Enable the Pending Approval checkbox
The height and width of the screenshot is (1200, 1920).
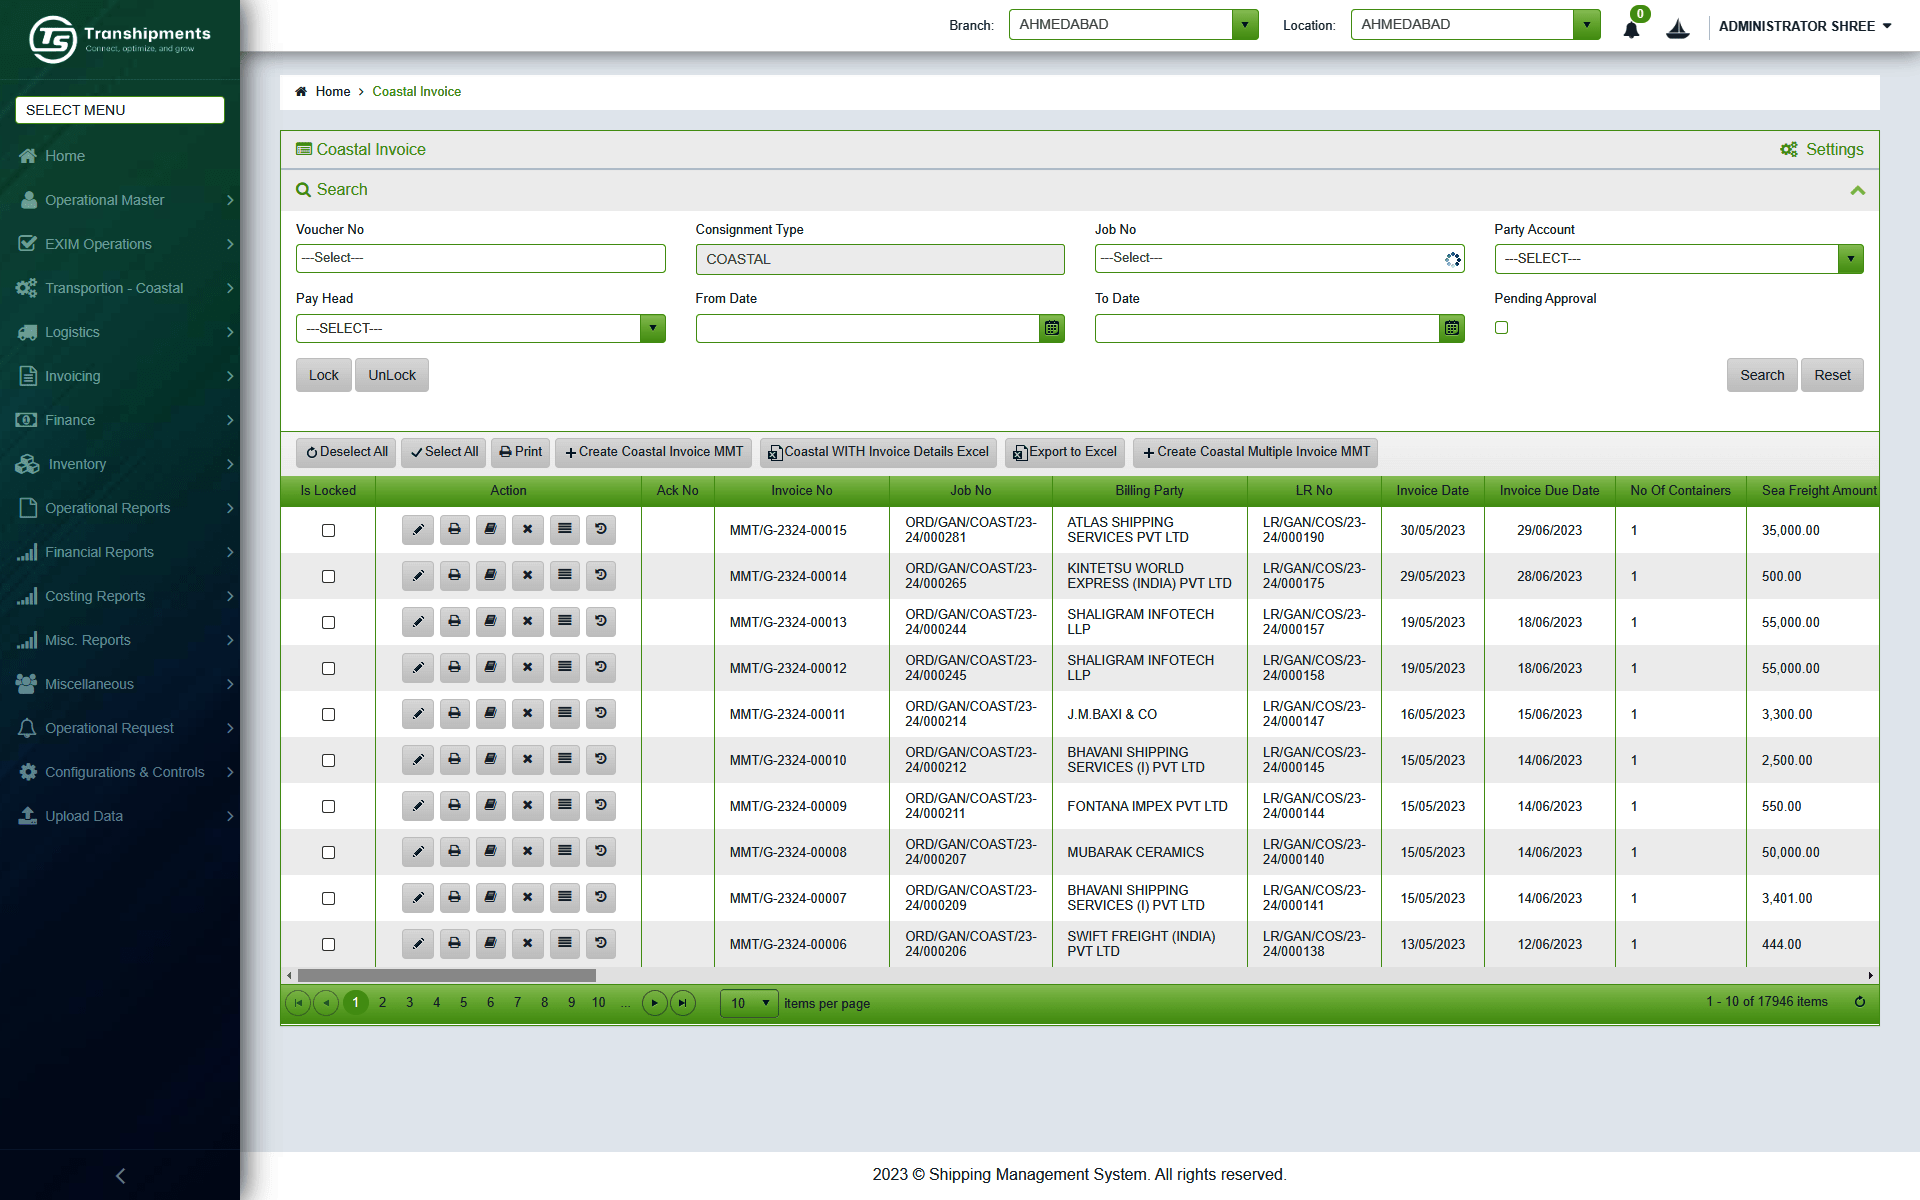point(1501,327)
